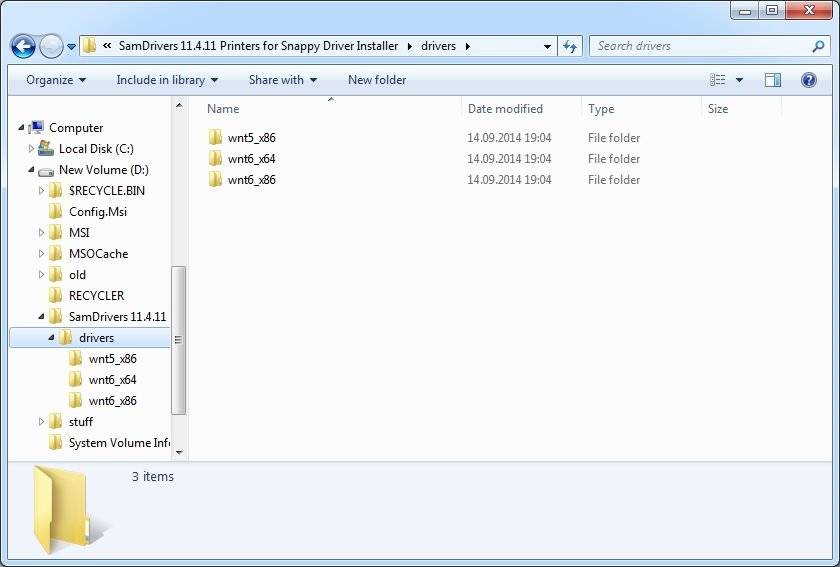This screenshot has height=567, width=840.
Task: Collapse the drivers tree node
Action: (x=51, y=338)
